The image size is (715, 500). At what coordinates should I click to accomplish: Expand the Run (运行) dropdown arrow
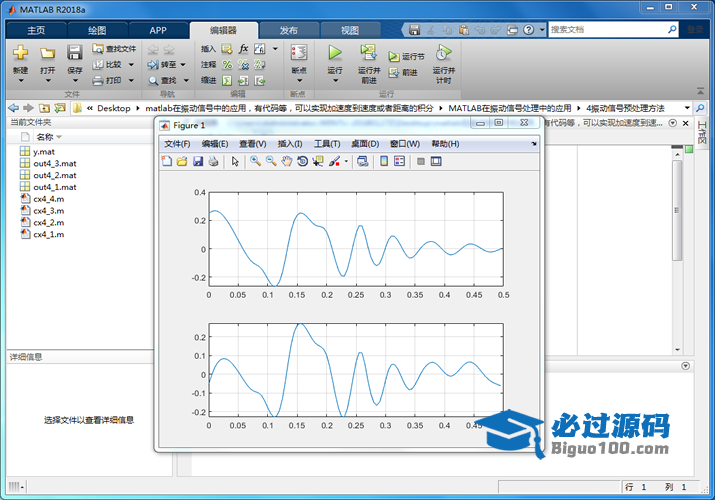coord(335,81)
